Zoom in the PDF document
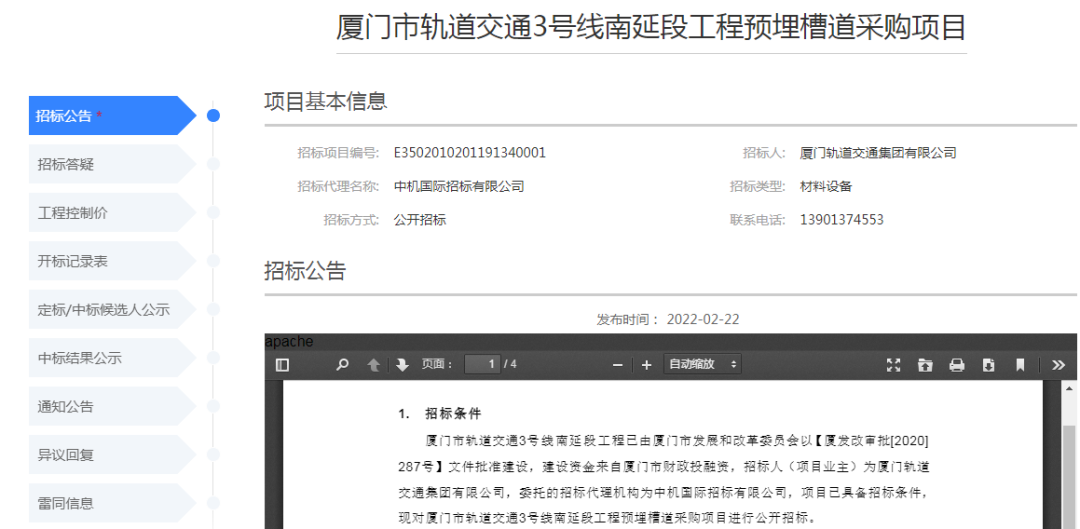This screenshot has width=1080, height=529. pos(646,365)
